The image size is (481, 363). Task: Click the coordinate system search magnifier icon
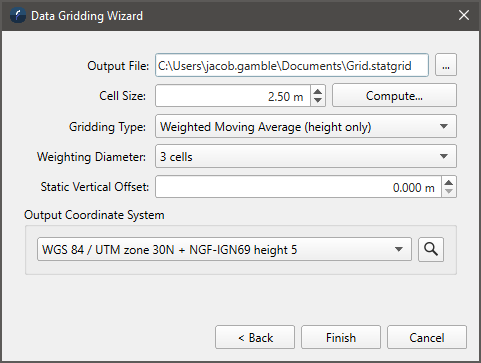[431, 249]
